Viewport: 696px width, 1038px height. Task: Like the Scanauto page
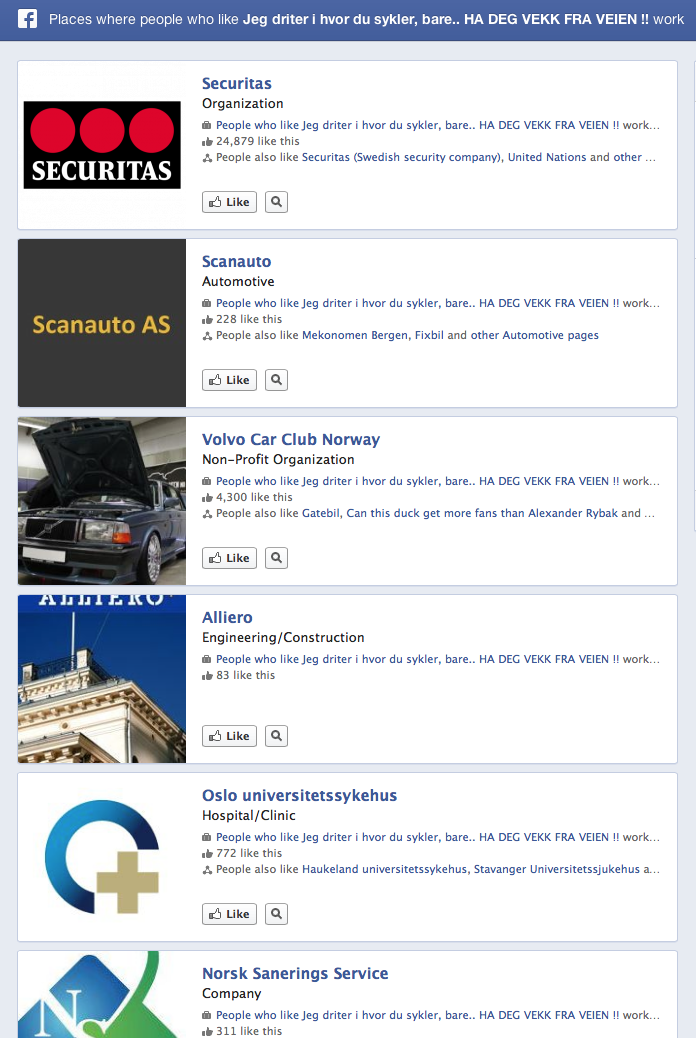229,380
